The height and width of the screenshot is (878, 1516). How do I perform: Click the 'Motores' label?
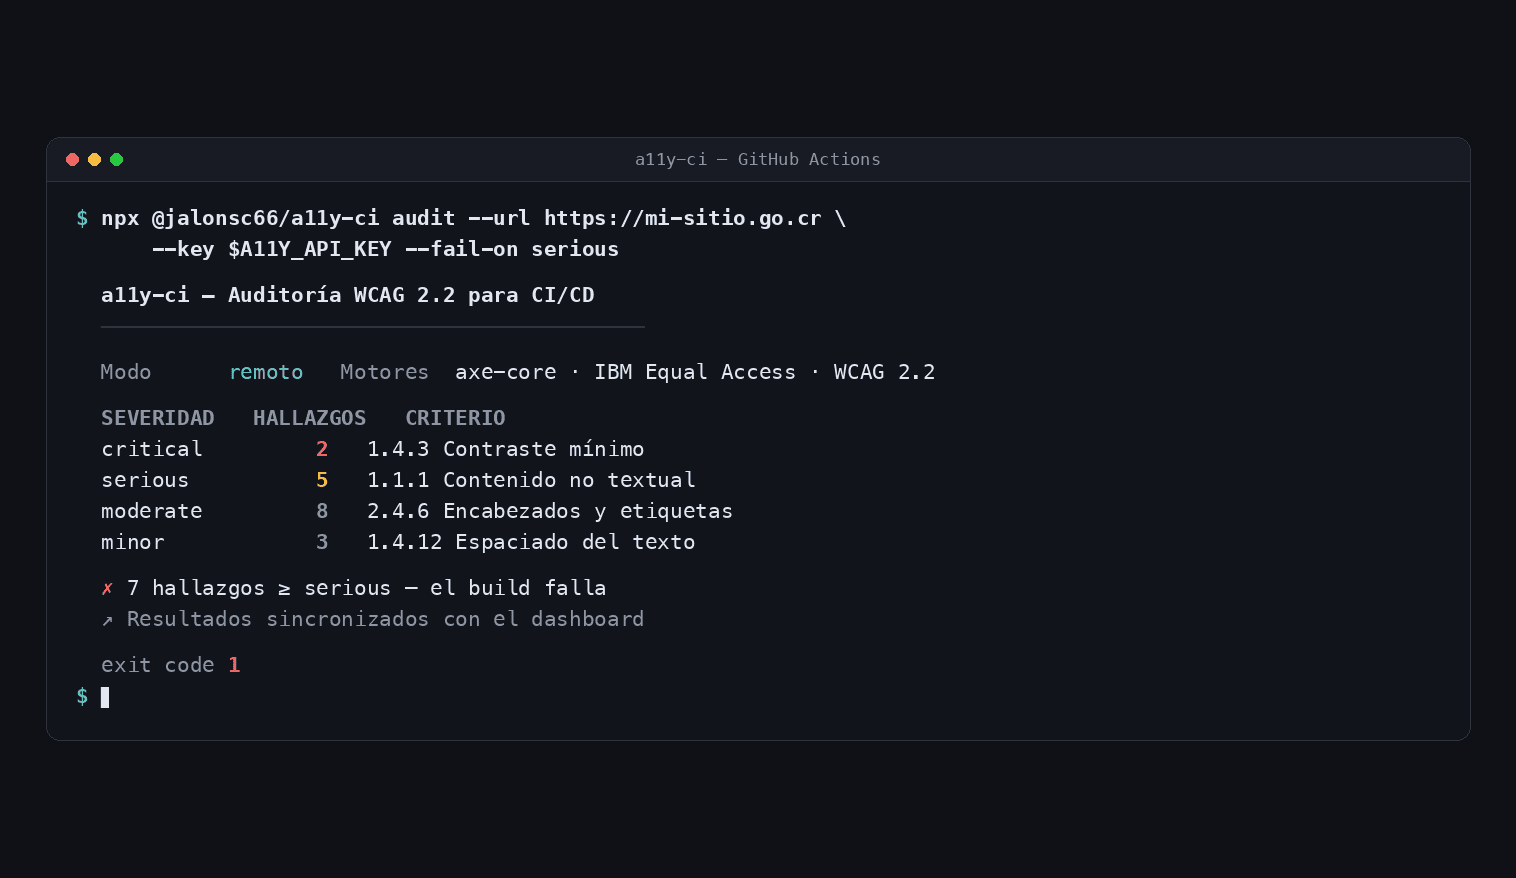[x=384, y=372]
